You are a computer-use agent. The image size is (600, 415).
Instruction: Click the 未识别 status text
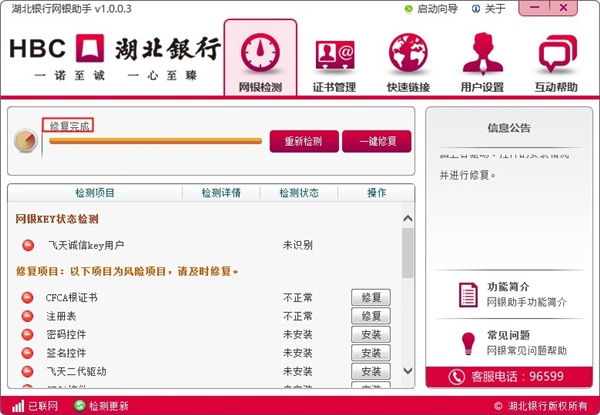[x=298, y=245]
